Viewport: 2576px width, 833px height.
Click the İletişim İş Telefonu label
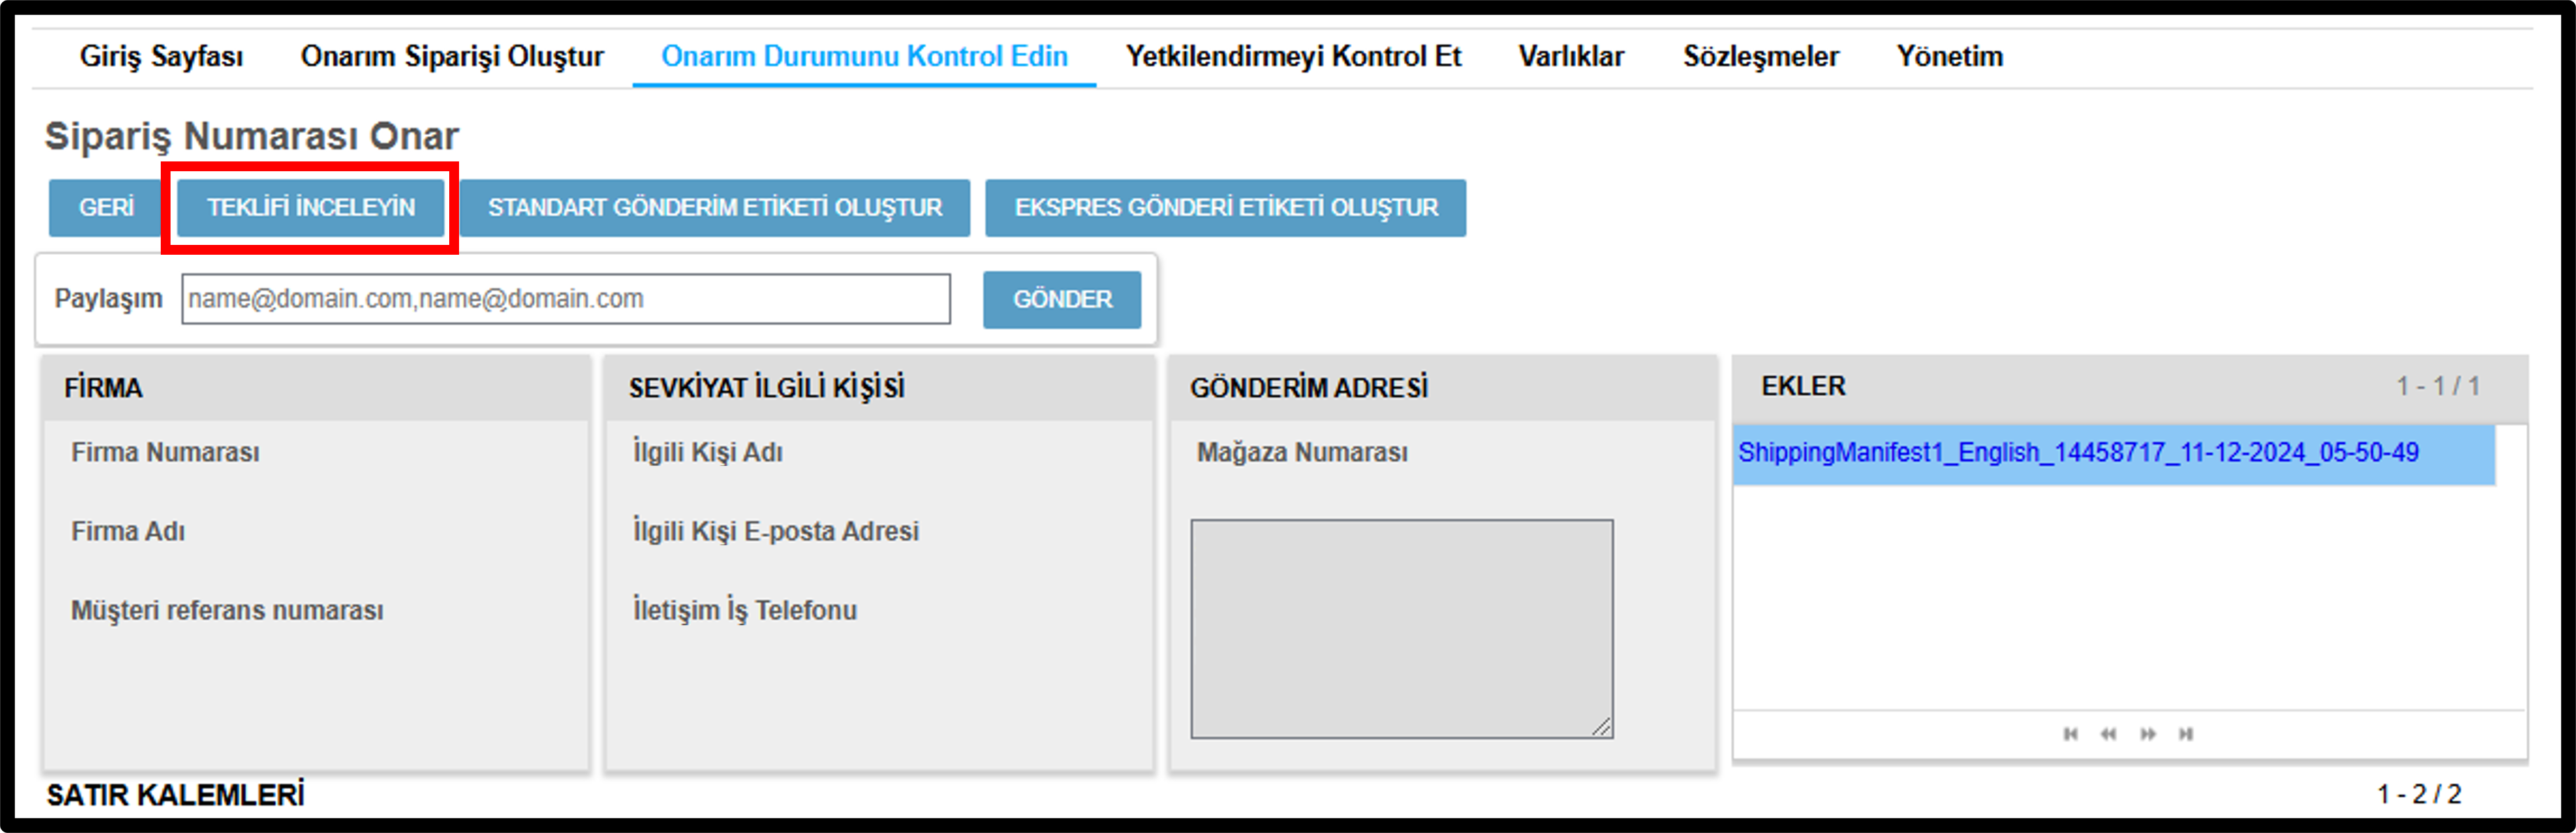click(745, 611)
